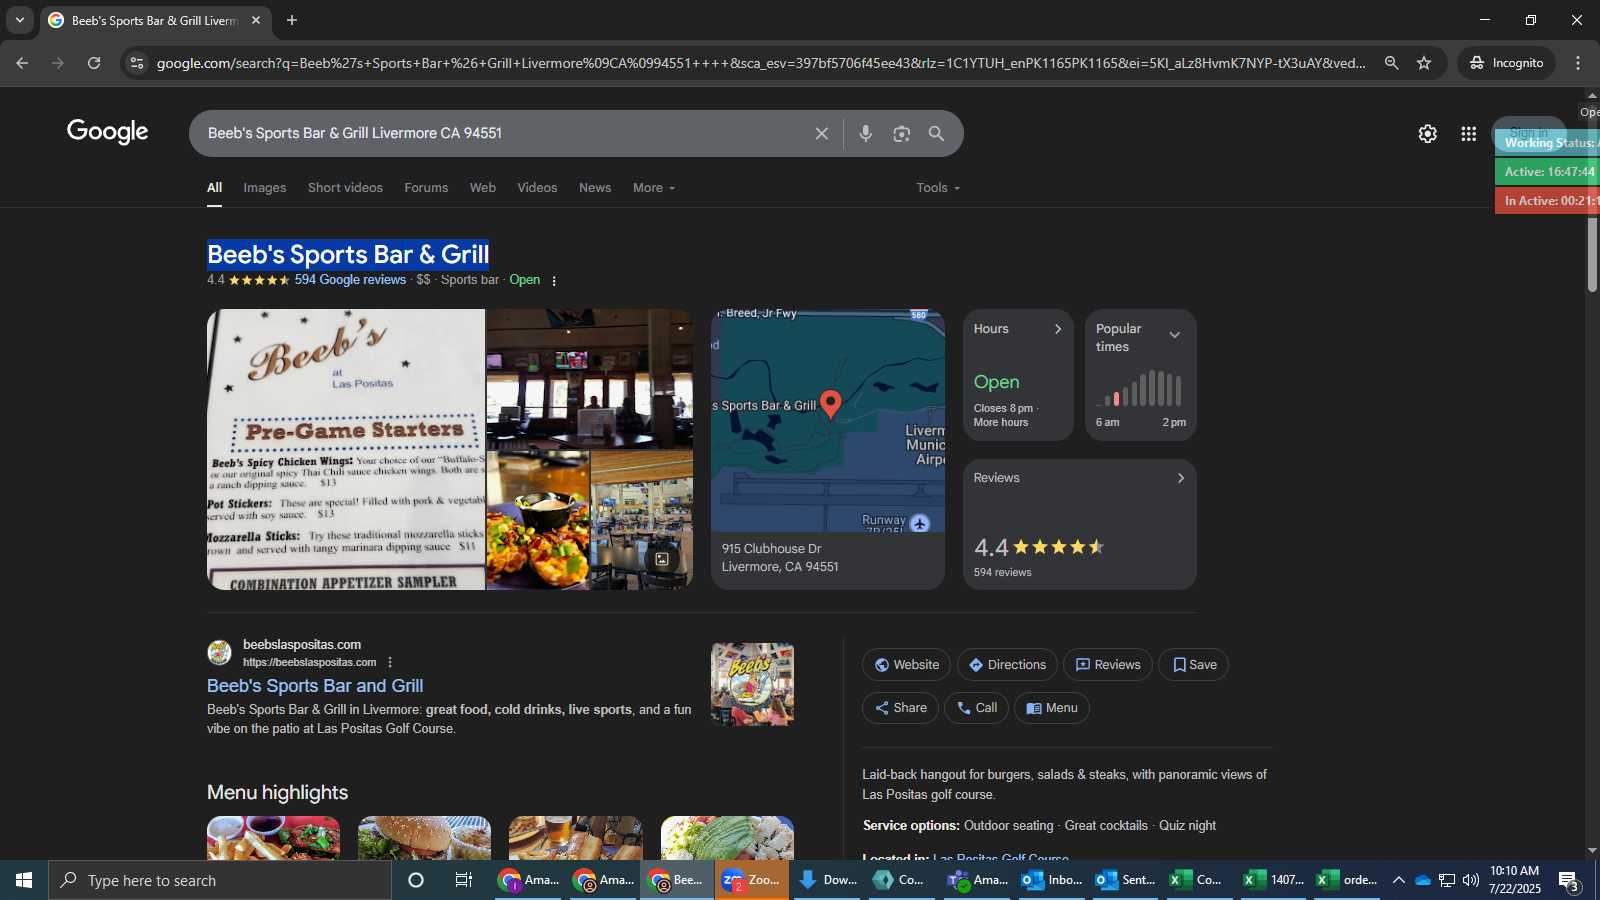Clear the search box text
Viewport: 1600px width, 900px height.
click(x=821, y=133)
